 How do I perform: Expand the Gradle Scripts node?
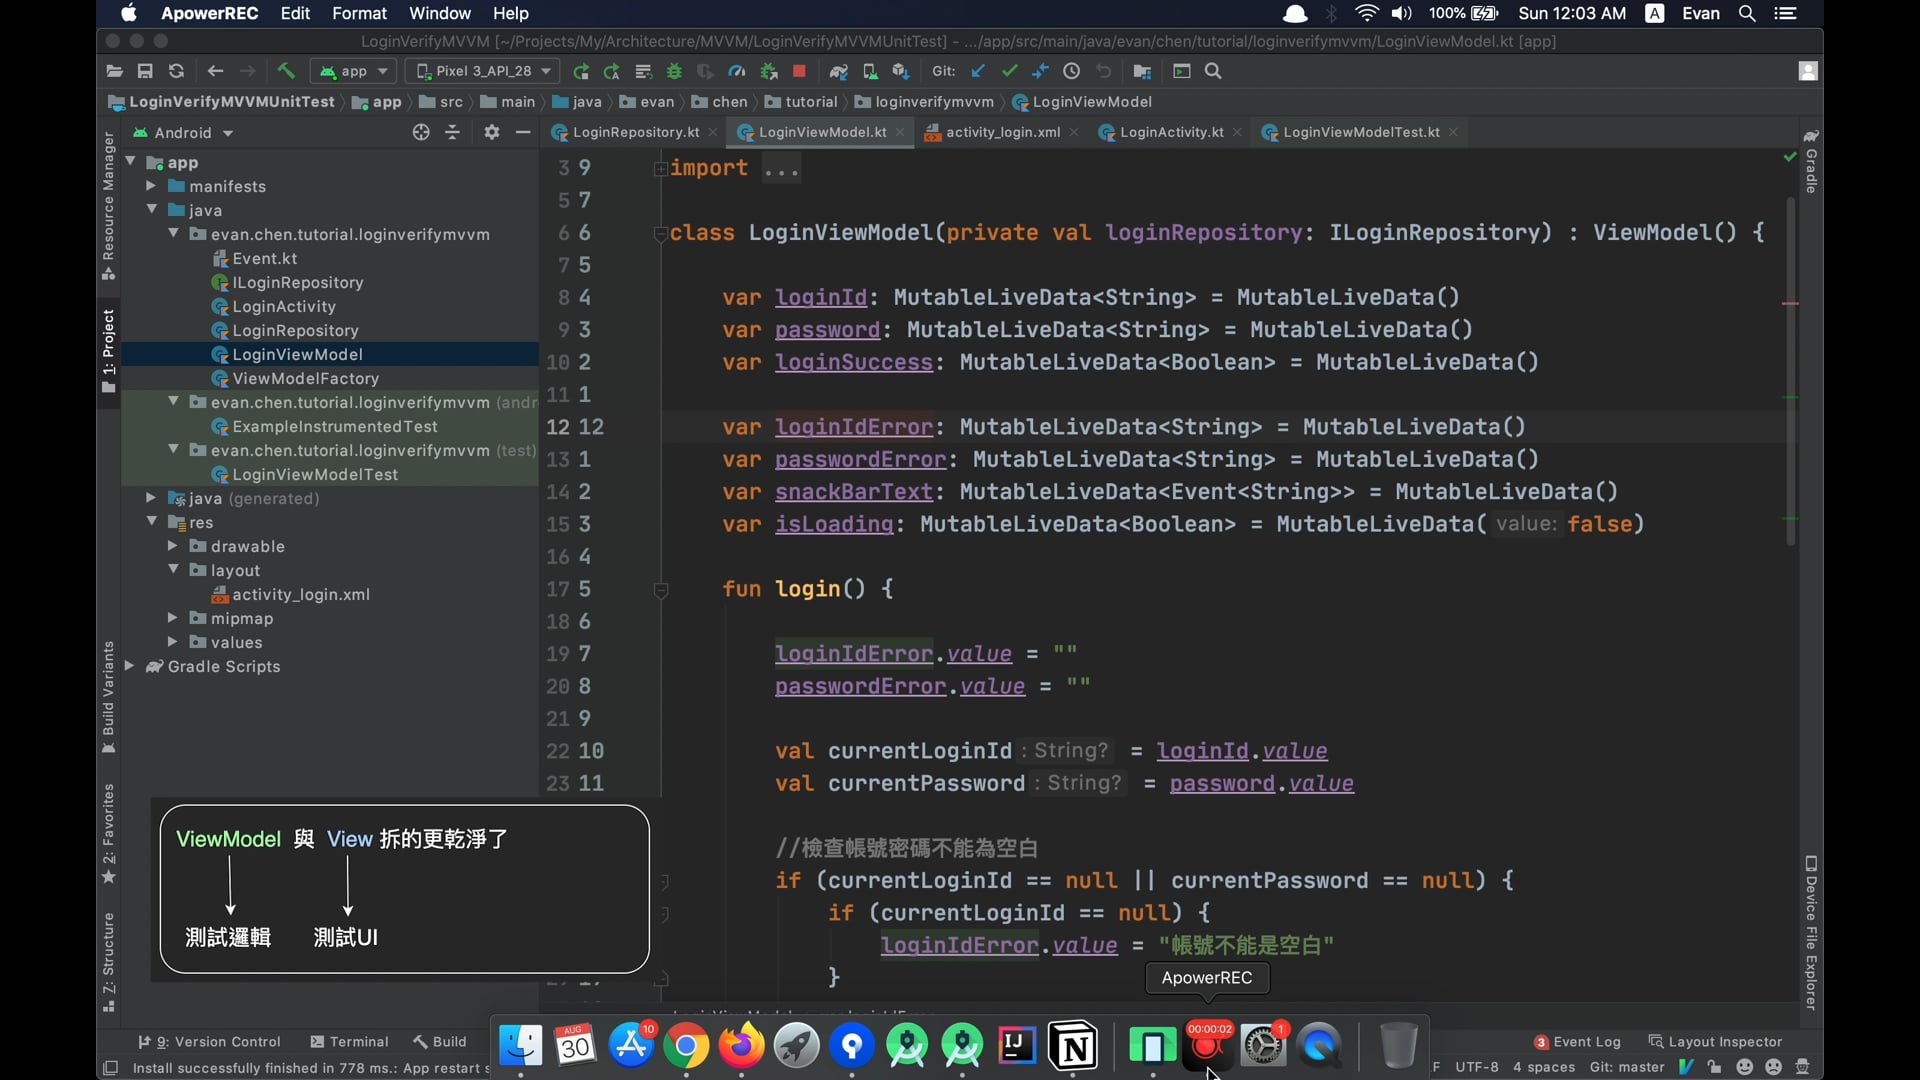[131, 667]
